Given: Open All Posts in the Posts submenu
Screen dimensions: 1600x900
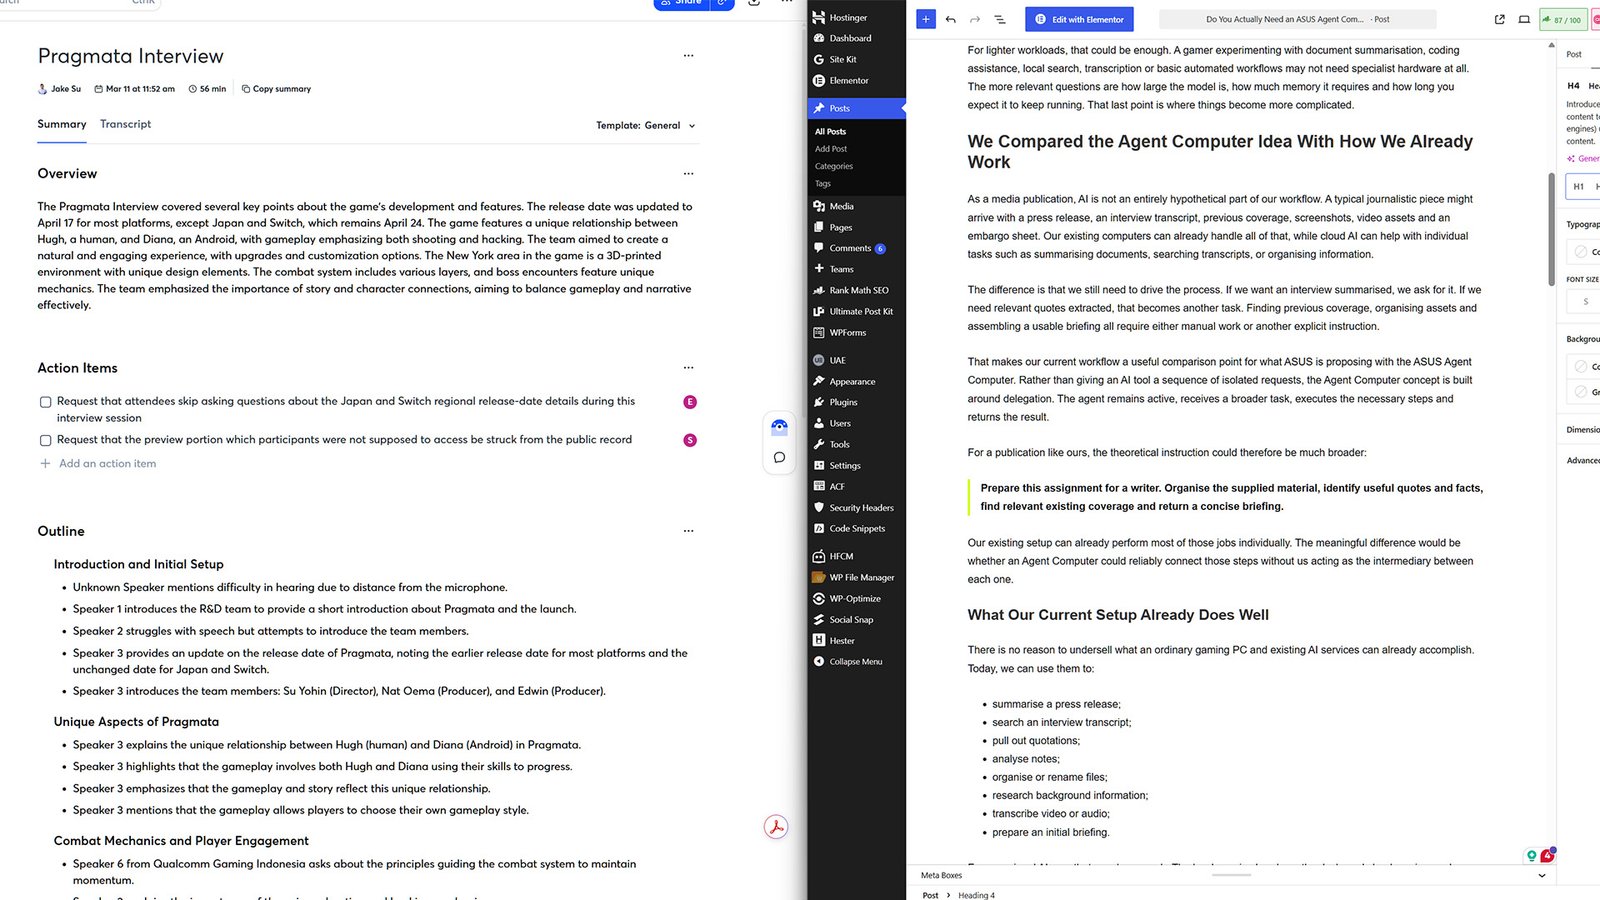Looking at the screenshot, I should 830,131.
